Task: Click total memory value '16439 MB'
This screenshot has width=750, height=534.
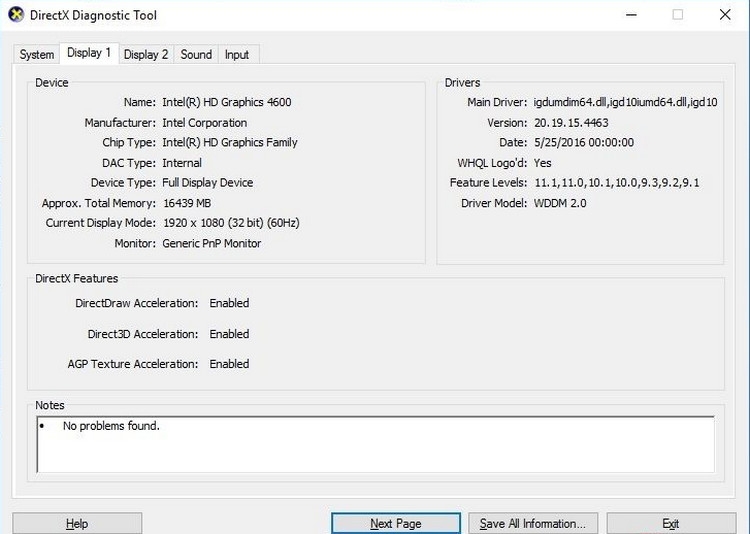Action: (187, 203)
